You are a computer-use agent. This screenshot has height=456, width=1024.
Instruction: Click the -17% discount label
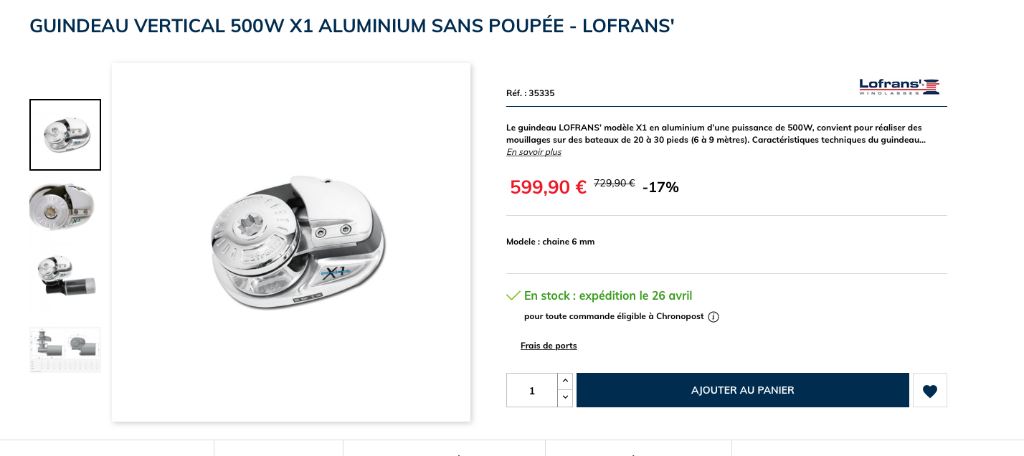point(660,187)
